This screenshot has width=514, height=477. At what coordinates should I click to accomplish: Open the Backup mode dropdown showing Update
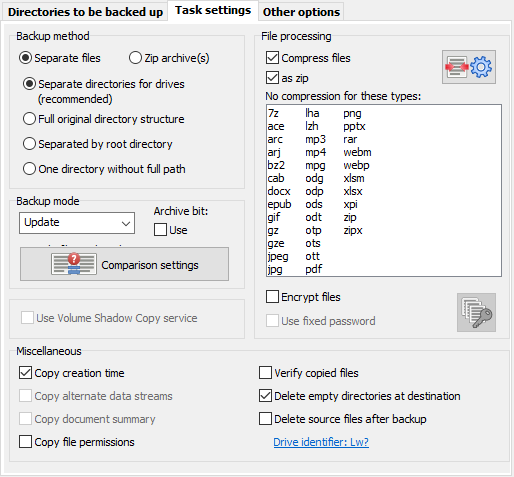pyautogui.click(x=77, y=223)
